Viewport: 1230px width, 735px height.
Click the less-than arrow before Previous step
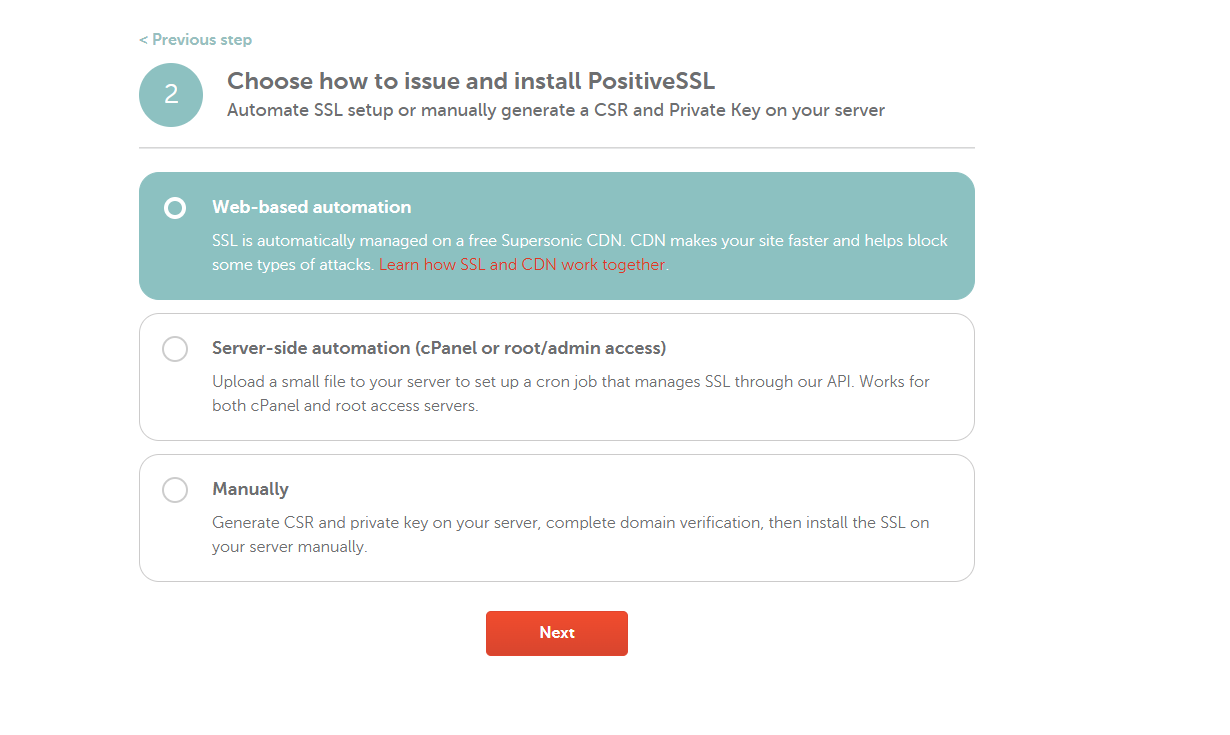144,40
